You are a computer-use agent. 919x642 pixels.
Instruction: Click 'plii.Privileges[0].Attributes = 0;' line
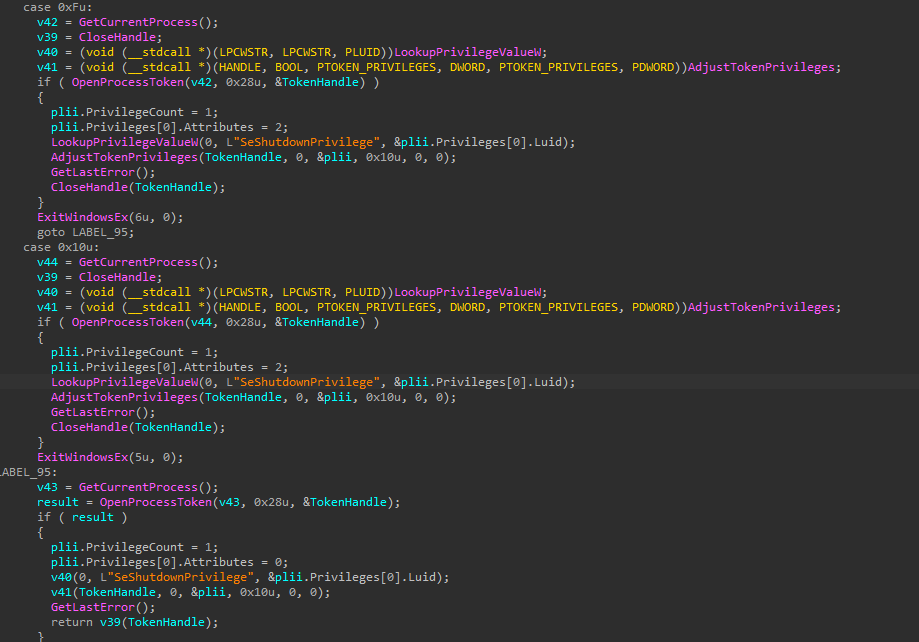tap(169, 562)
